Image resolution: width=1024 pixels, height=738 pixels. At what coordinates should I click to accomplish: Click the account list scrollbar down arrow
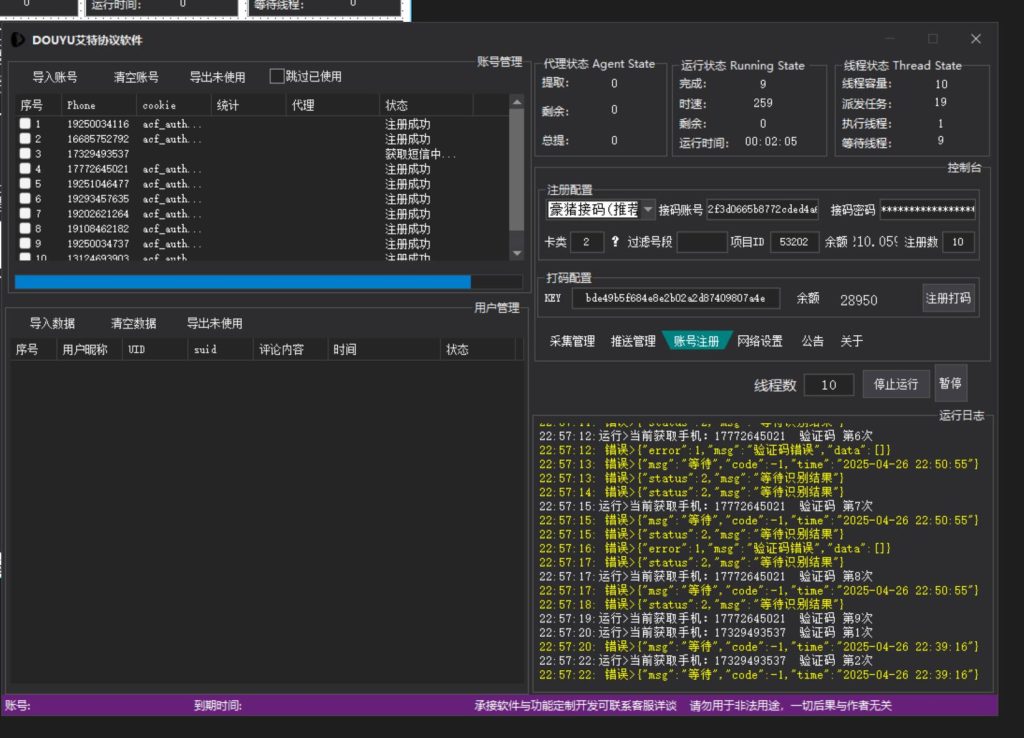coord(516,254)
